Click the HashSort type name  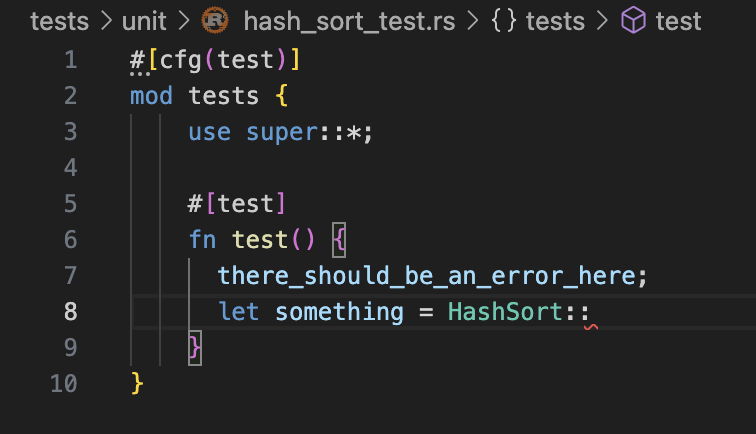click(x=505, y=312)
